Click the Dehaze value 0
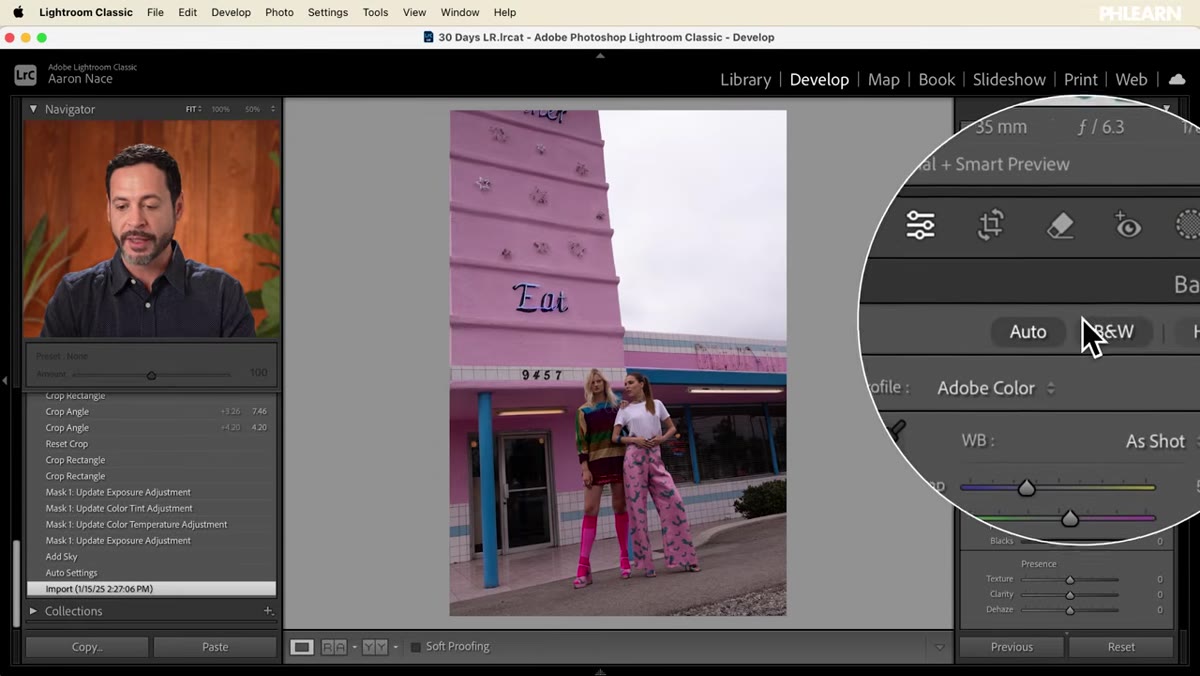1200x676 pixels. point(1160,610)
